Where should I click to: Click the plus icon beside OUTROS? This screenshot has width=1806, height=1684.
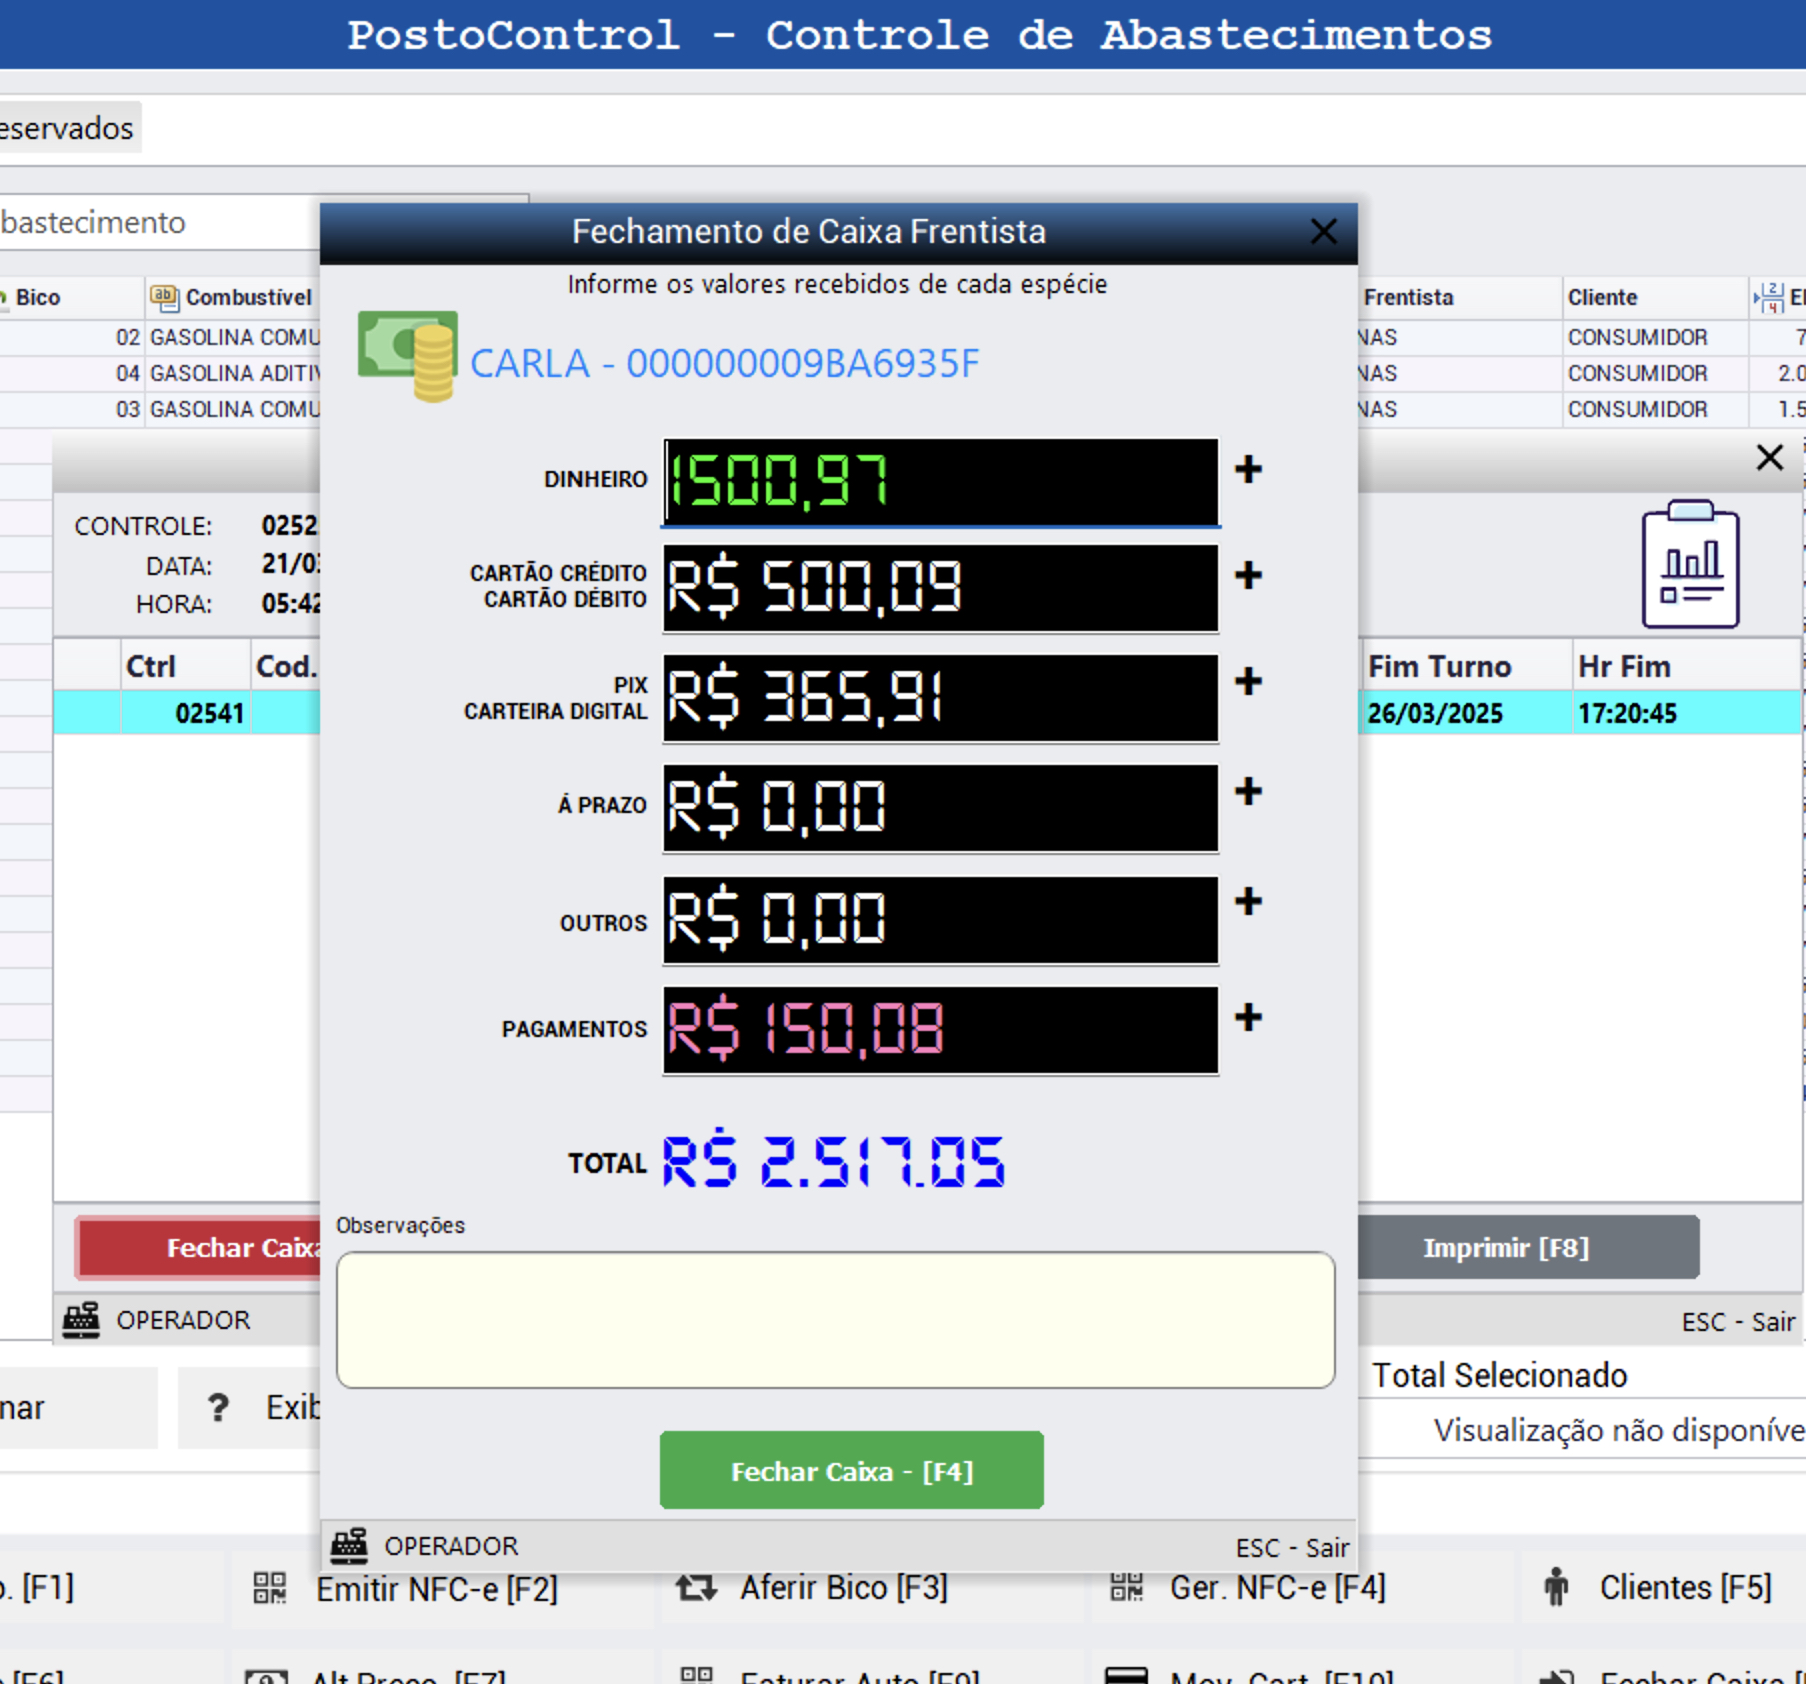[x=1247, y=901]
